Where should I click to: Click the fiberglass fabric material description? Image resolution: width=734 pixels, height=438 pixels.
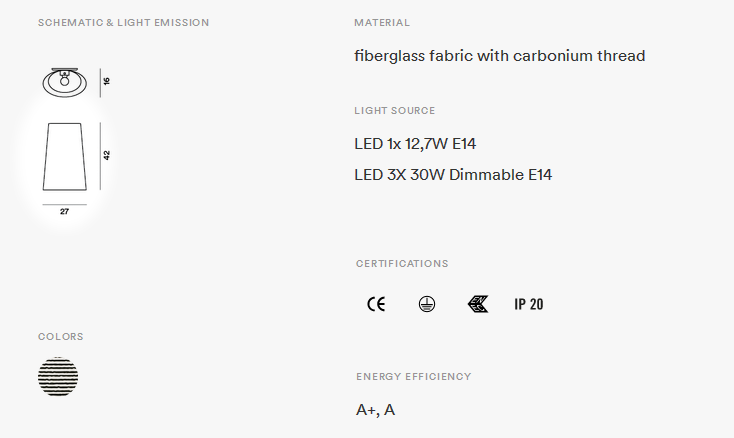(499, 56)
